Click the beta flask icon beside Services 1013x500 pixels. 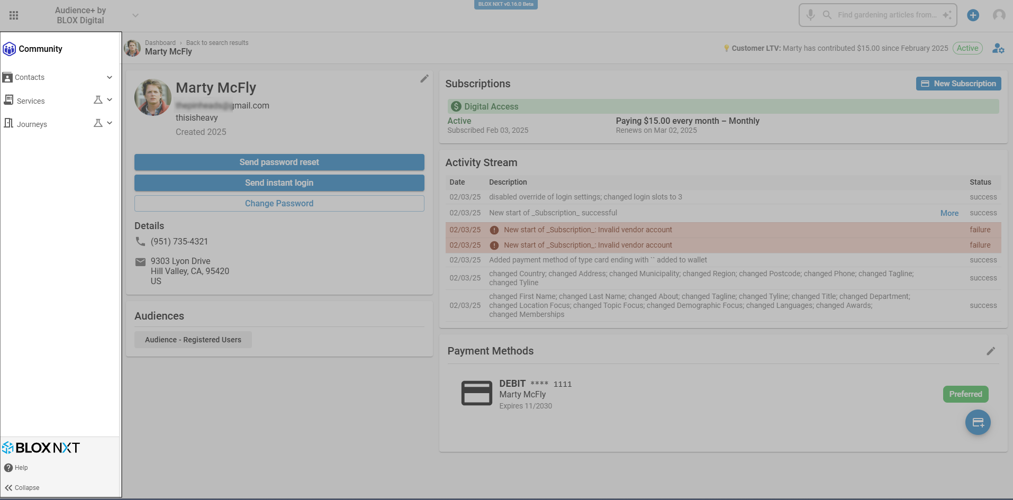[98, 100]
